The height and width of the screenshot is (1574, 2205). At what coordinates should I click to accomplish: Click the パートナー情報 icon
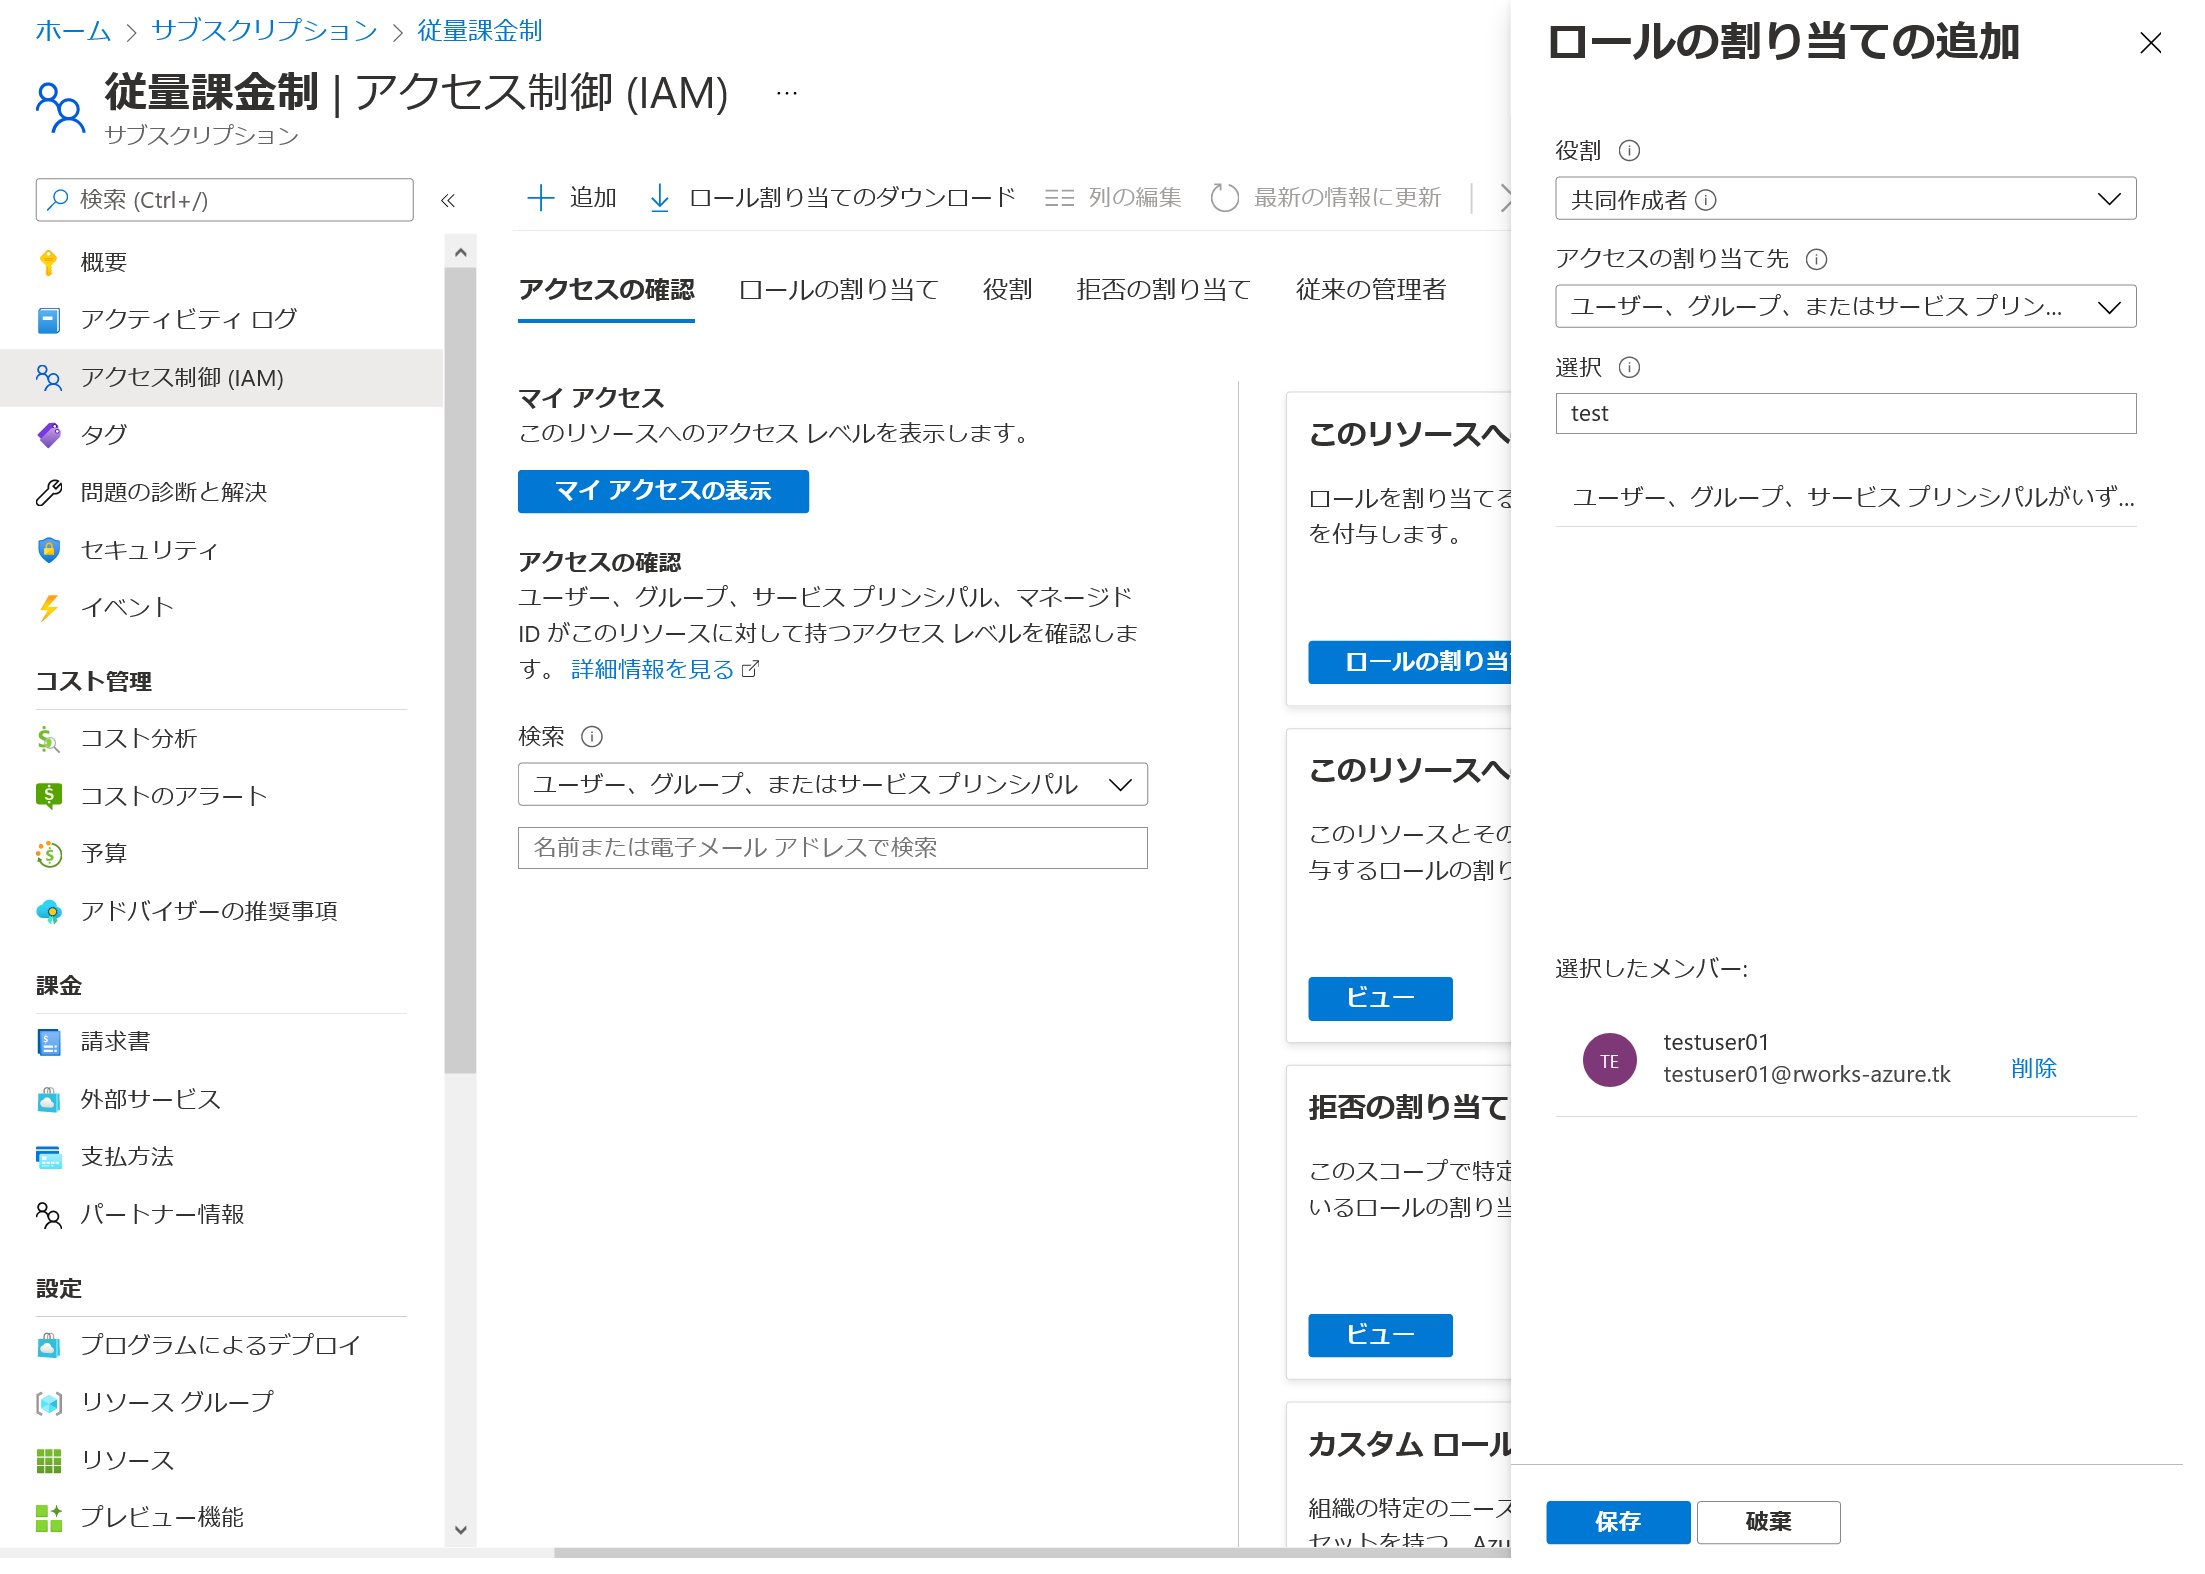pyautogui.click(x=48, y=1215)
